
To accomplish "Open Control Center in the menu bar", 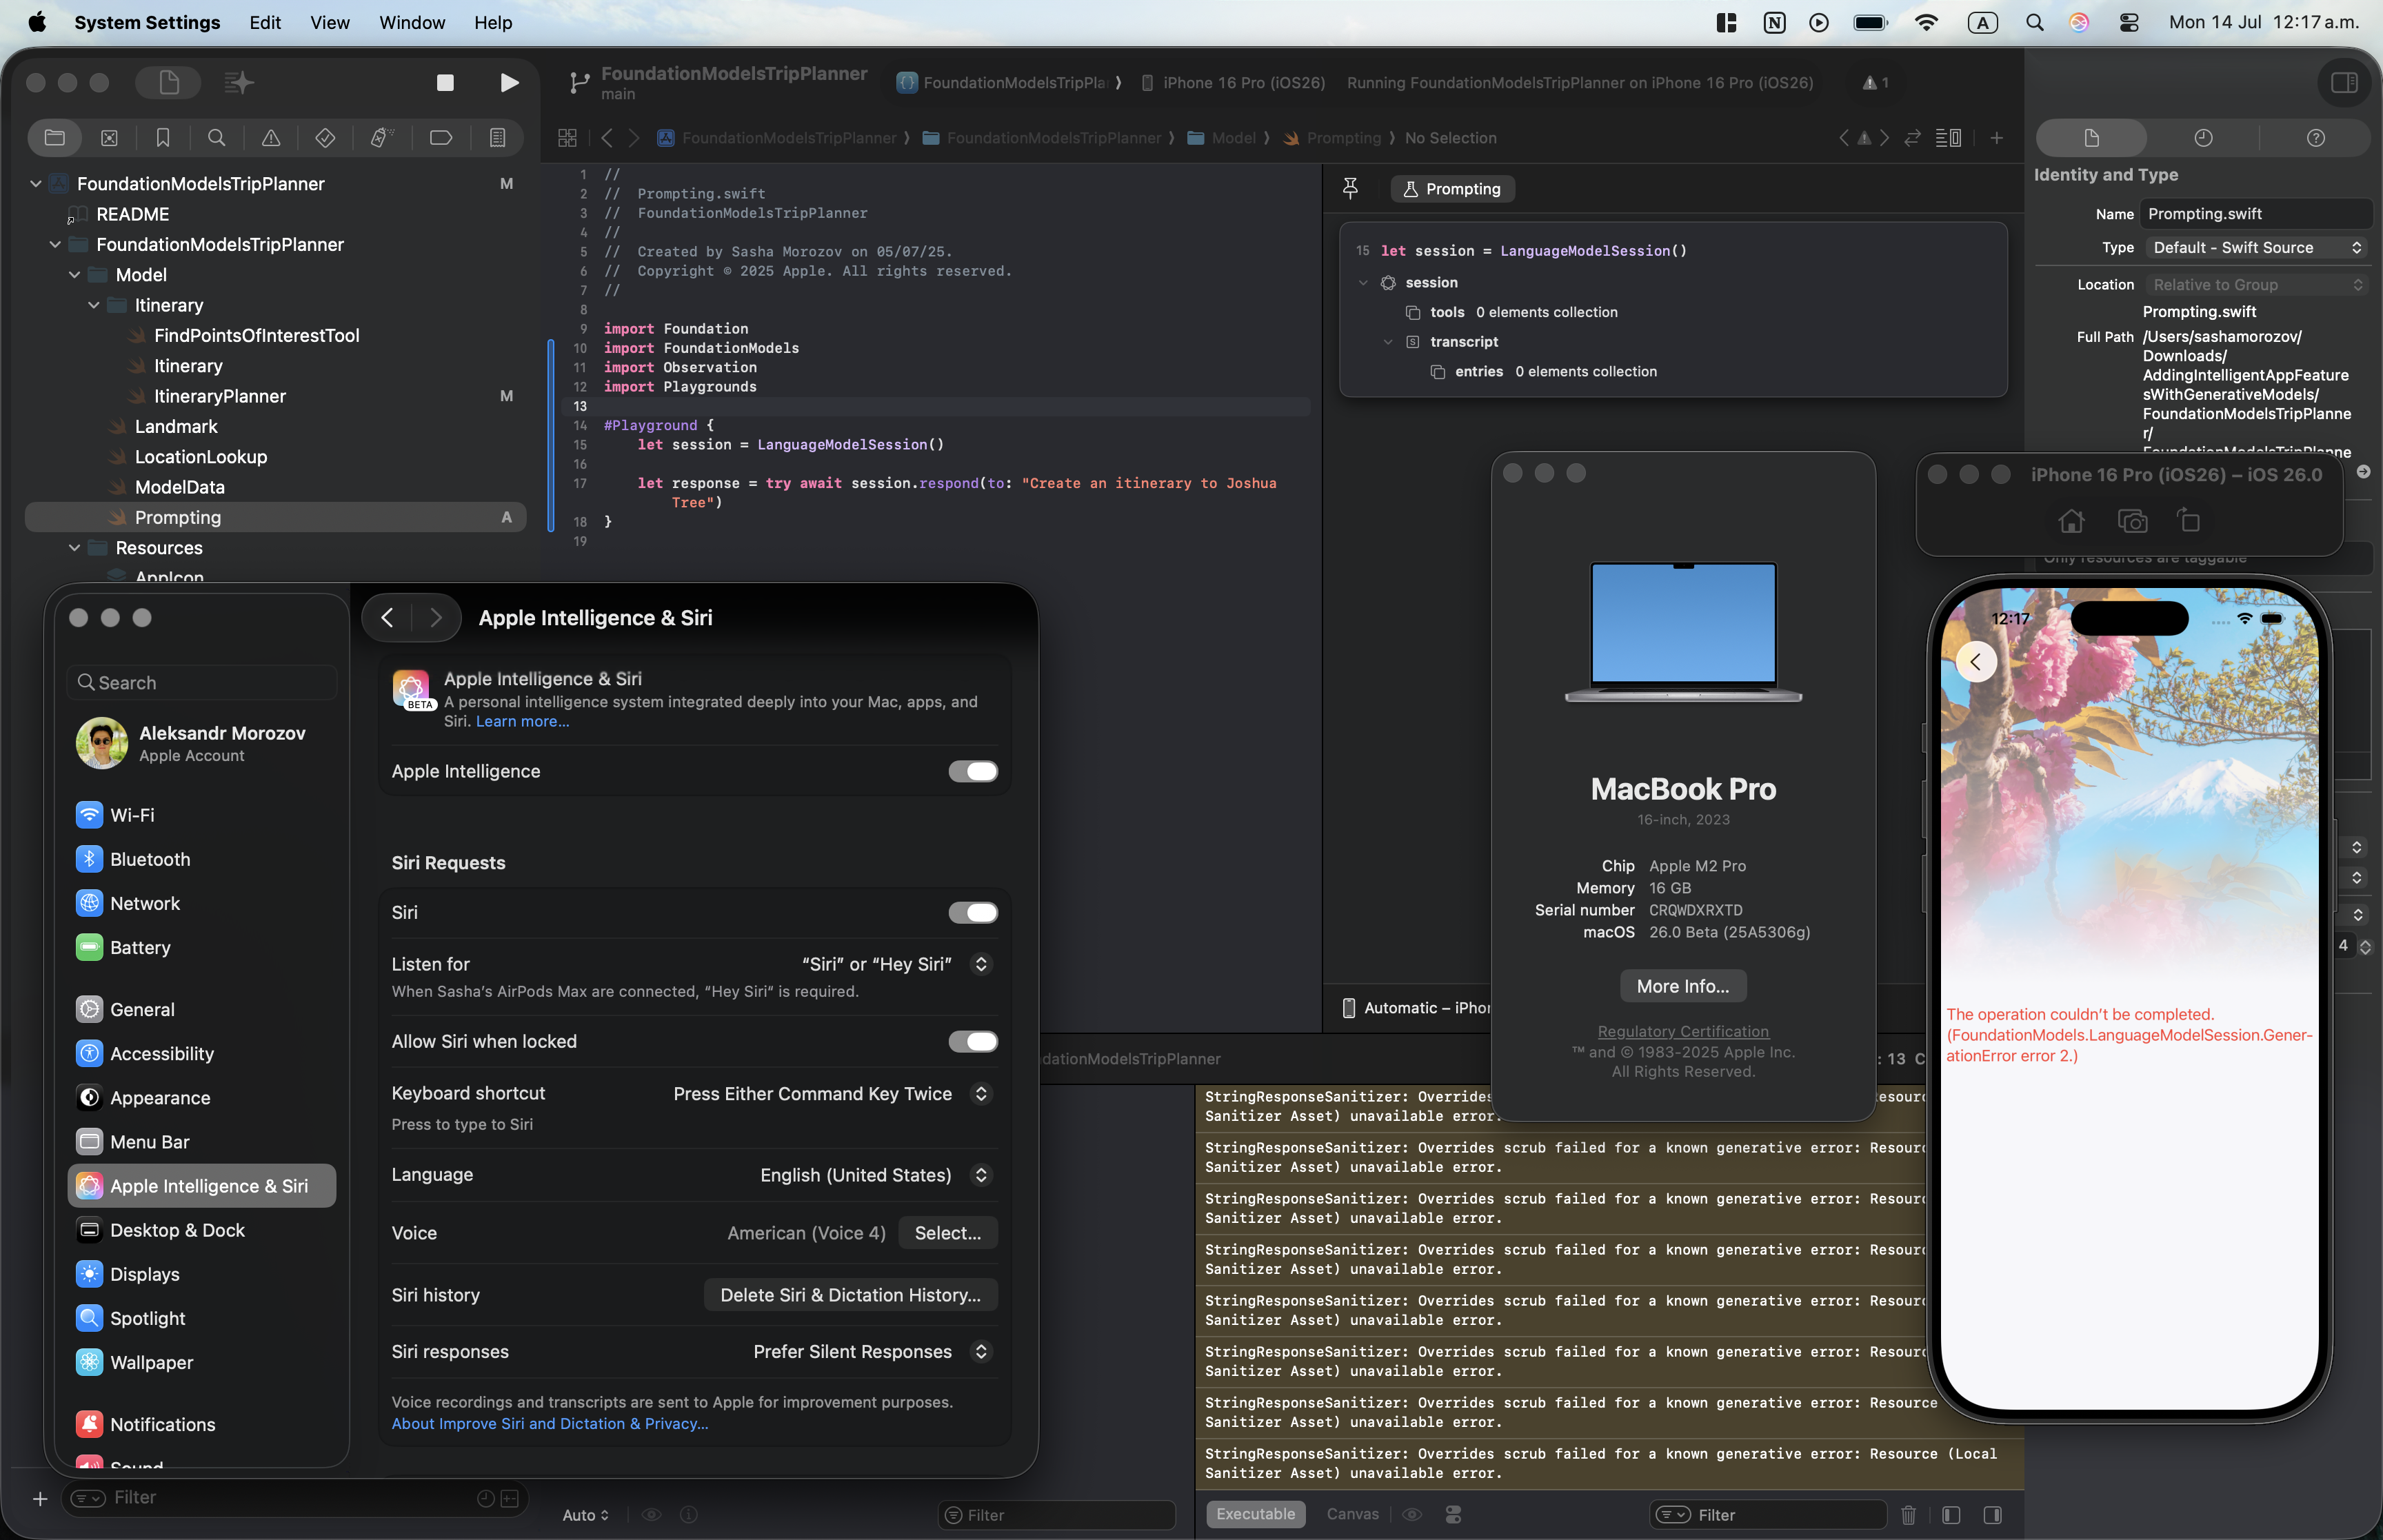I will click(x=2129, y=22).
